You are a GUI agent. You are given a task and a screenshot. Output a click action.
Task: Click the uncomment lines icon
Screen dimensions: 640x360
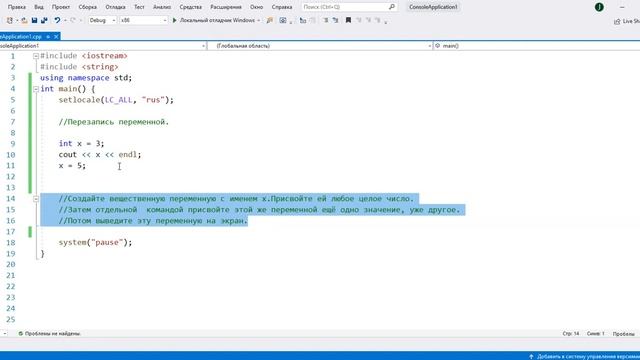point(335,20)
